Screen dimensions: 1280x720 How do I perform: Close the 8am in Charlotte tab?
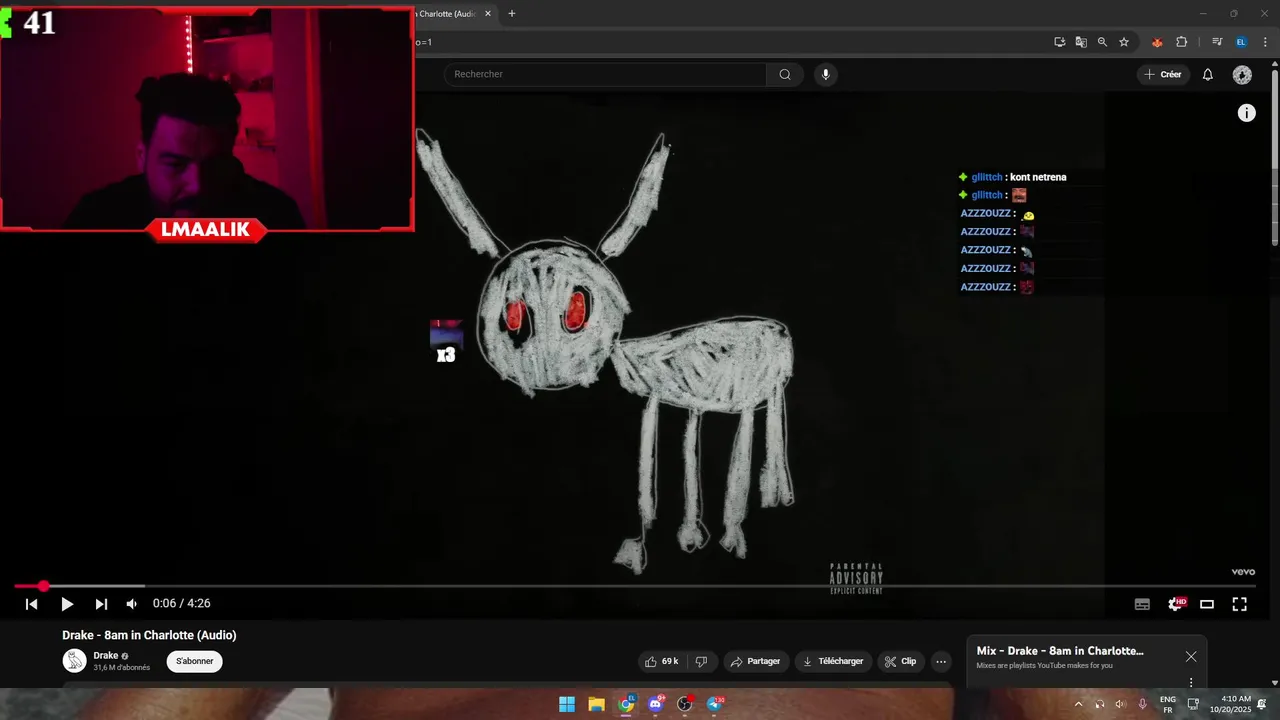pos(488,14)
